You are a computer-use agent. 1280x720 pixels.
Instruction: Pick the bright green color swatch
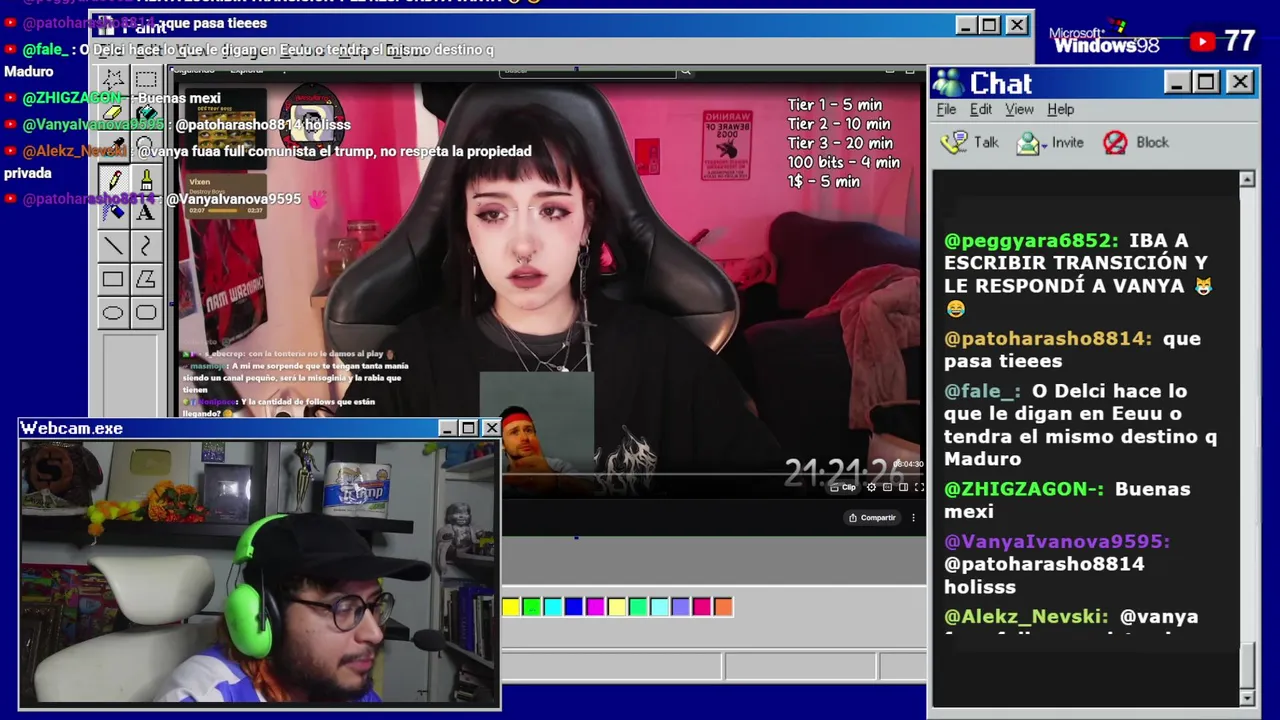click(532, 606)
